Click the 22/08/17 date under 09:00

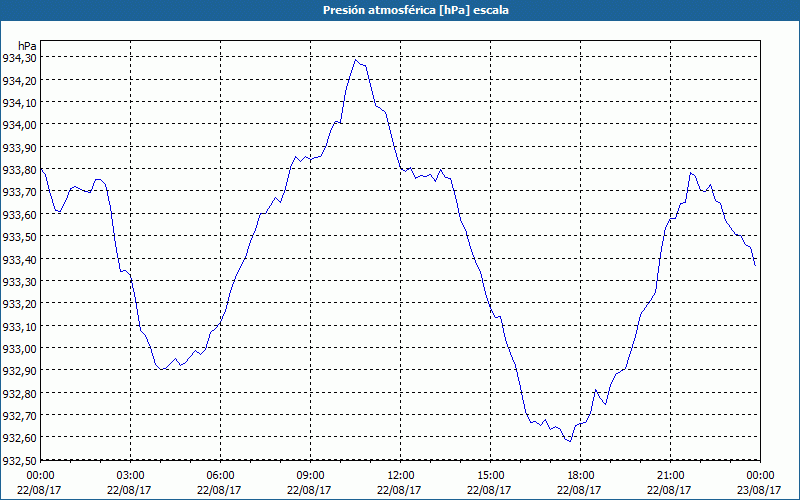tap(309, 490)
